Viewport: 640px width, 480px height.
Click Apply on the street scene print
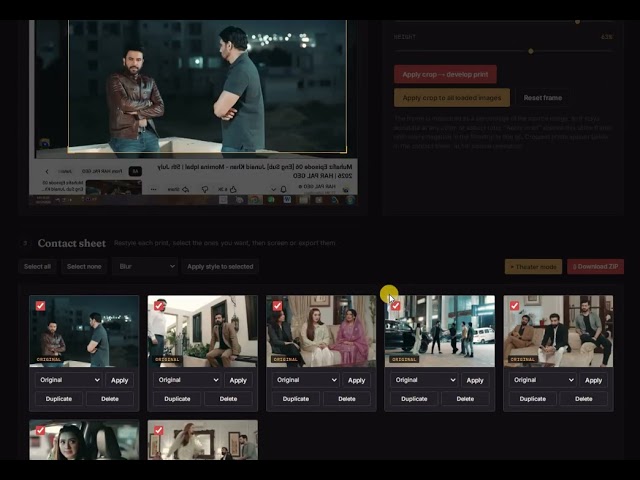(475, 380)
